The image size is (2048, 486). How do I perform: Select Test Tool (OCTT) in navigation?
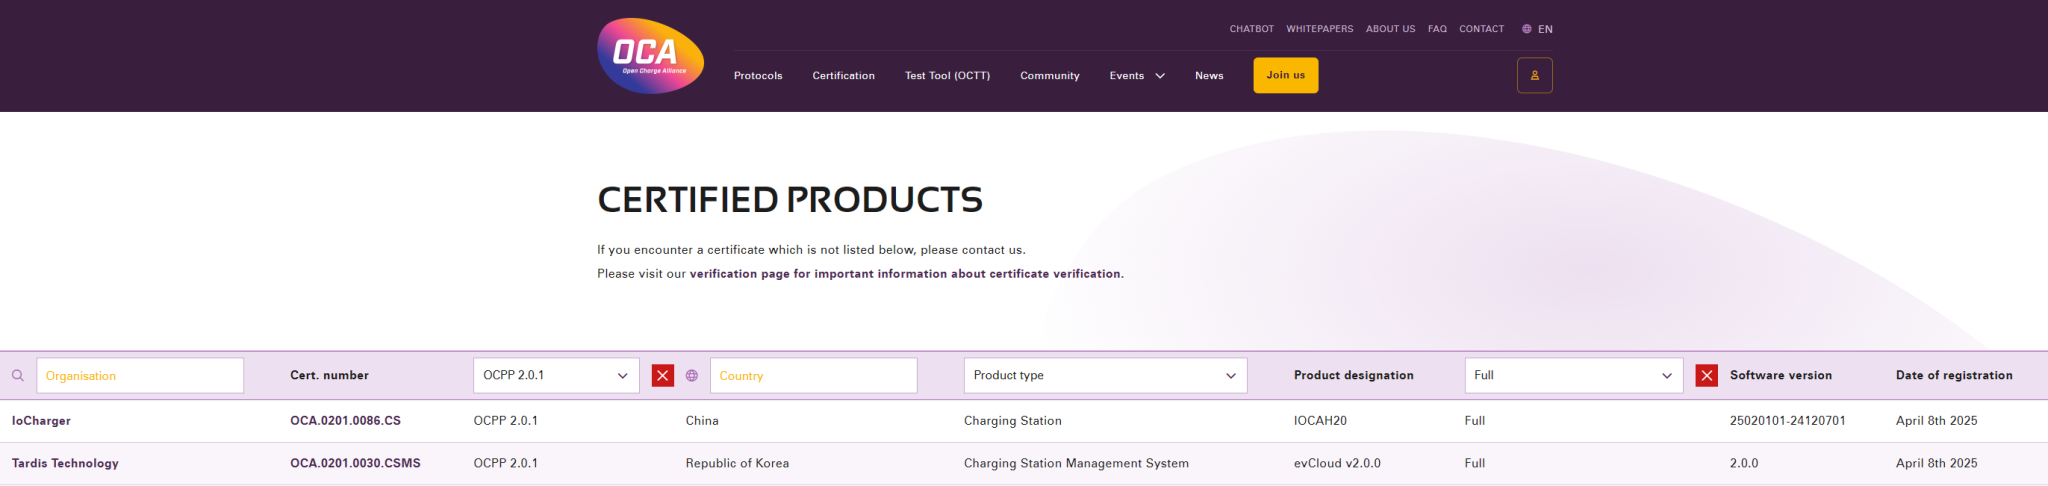[947, 76]
